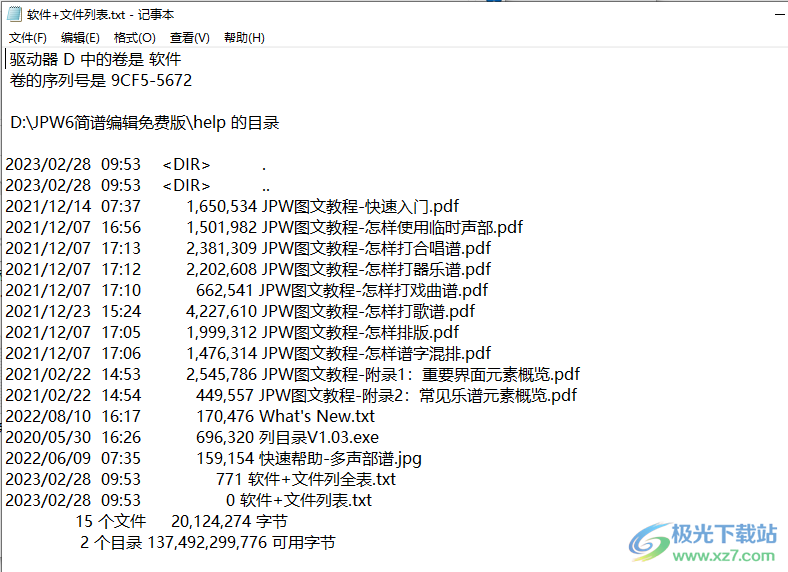Click the path line D:\JPW6简谱编辑免费版\help 的目录
788x572 pixels.
point(144,123)
